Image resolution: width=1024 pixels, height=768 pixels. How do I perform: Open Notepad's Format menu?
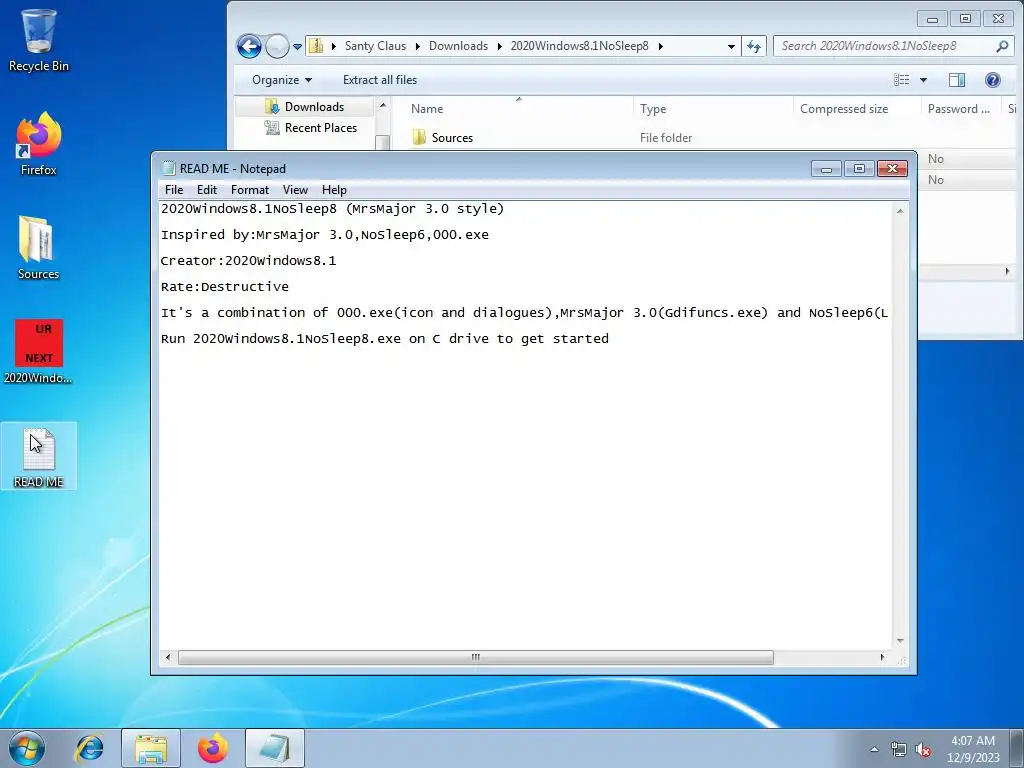tap(249, 190)
